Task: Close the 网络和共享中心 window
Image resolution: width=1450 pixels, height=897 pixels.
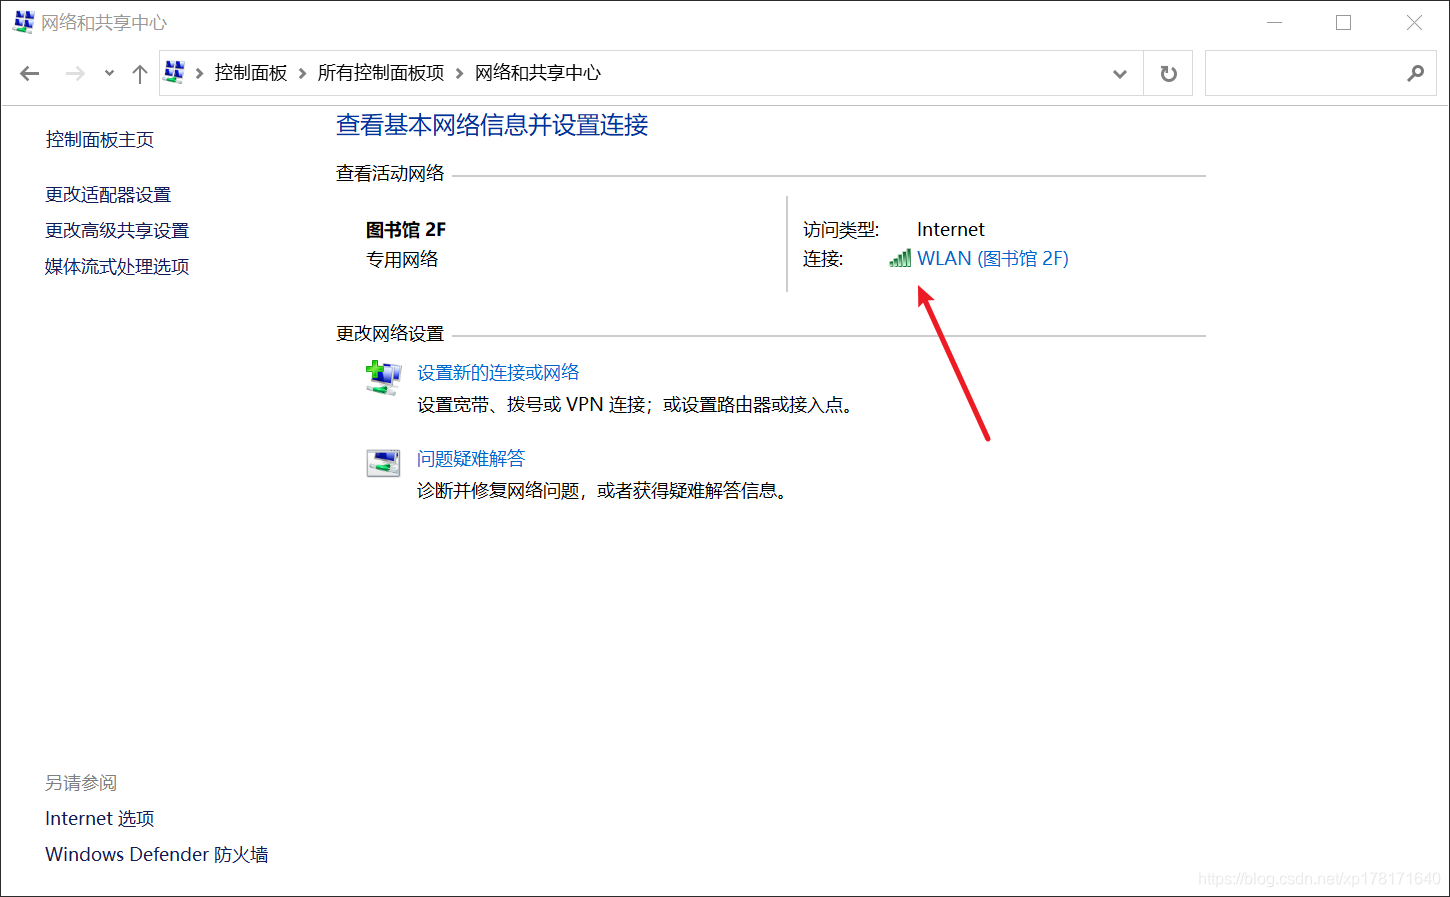Action: pyautogui.click(x=1414, y=22)
